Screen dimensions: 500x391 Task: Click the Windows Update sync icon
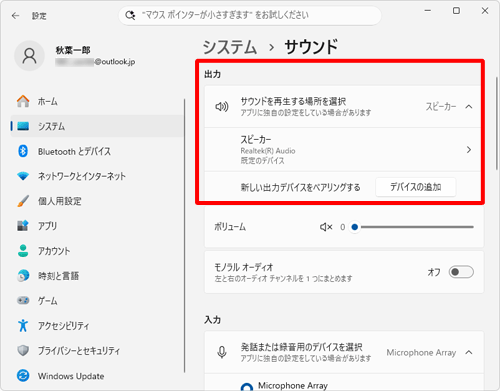23,376
